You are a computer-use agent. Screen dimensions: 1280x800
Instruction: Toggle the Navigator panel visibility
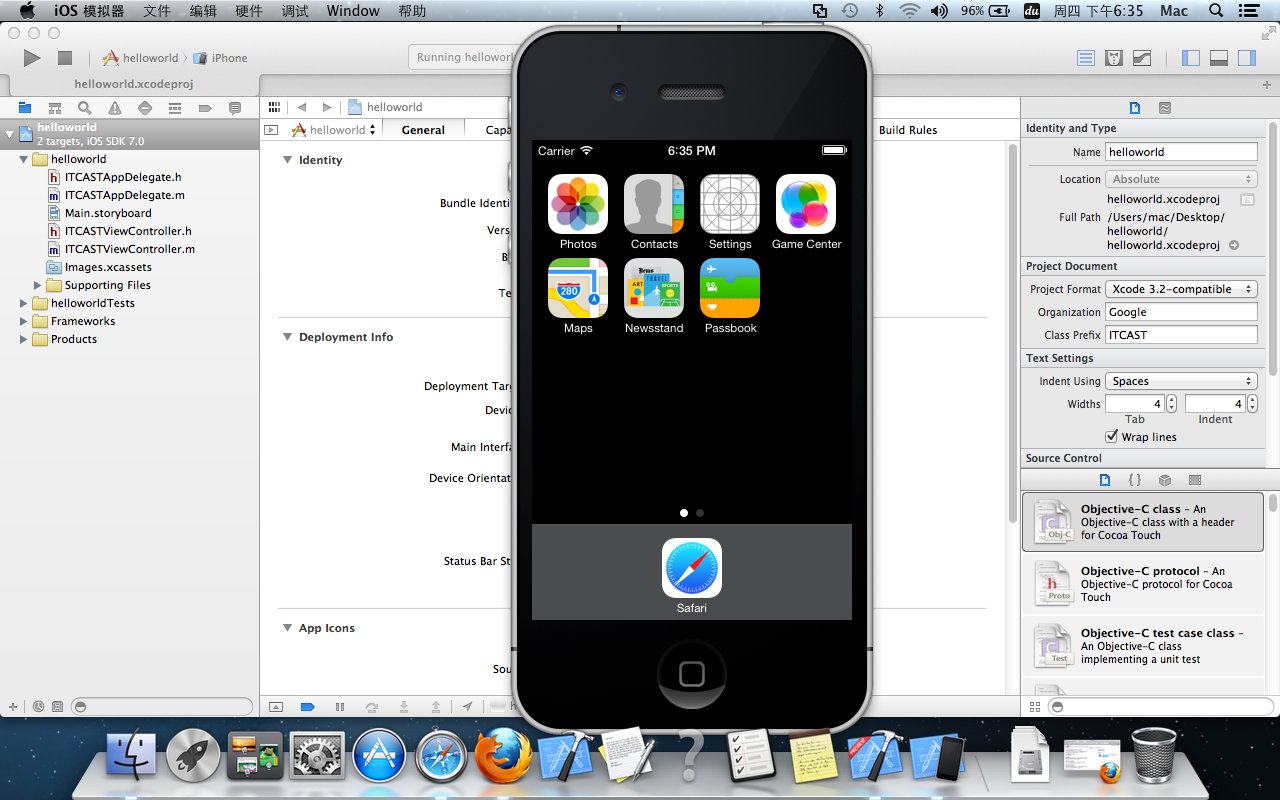(x=1190, y=58)
